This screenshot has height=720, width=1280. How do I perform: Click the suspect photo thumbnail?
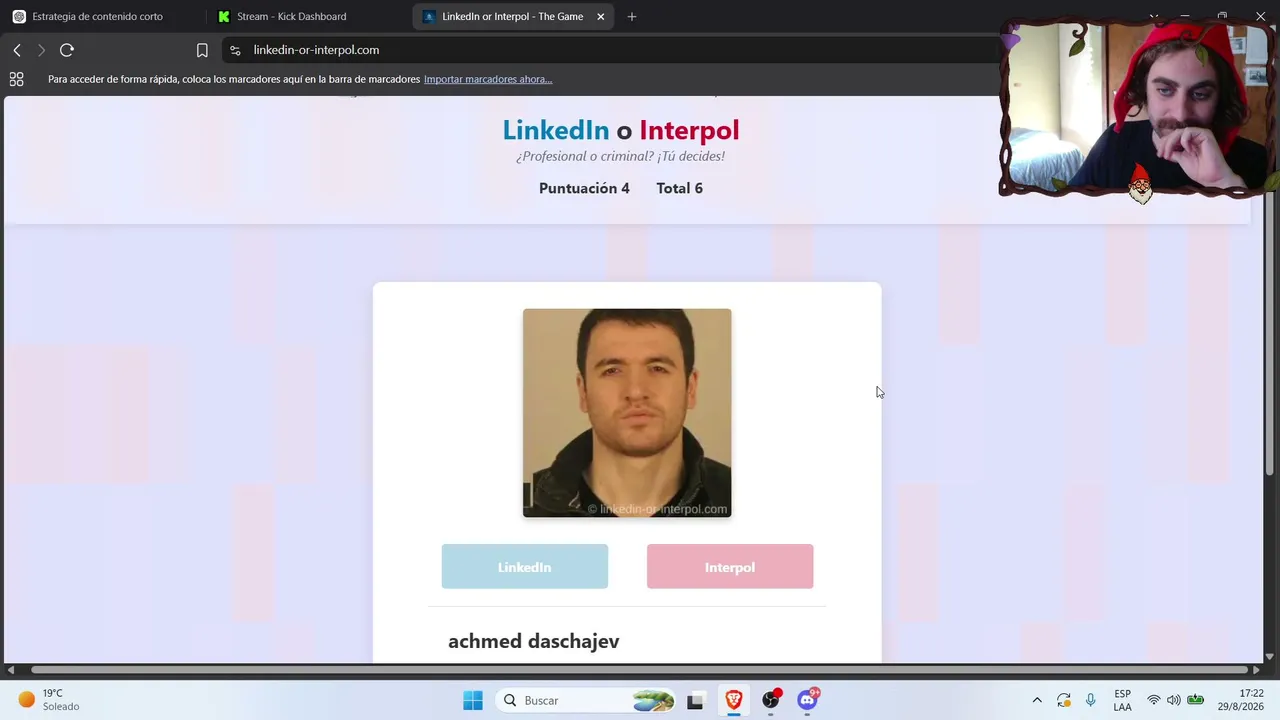click(x=627, y=413)
